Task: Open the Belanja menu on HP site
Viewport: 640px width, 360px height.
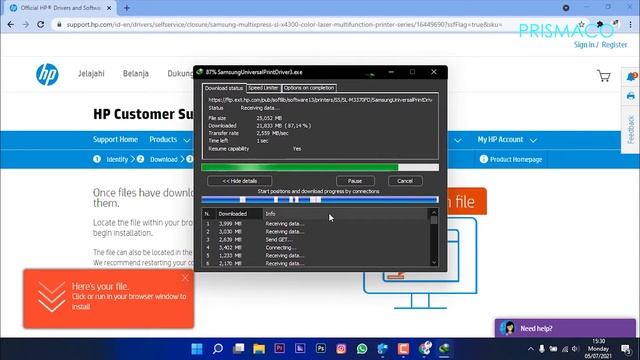Action: 136,73
